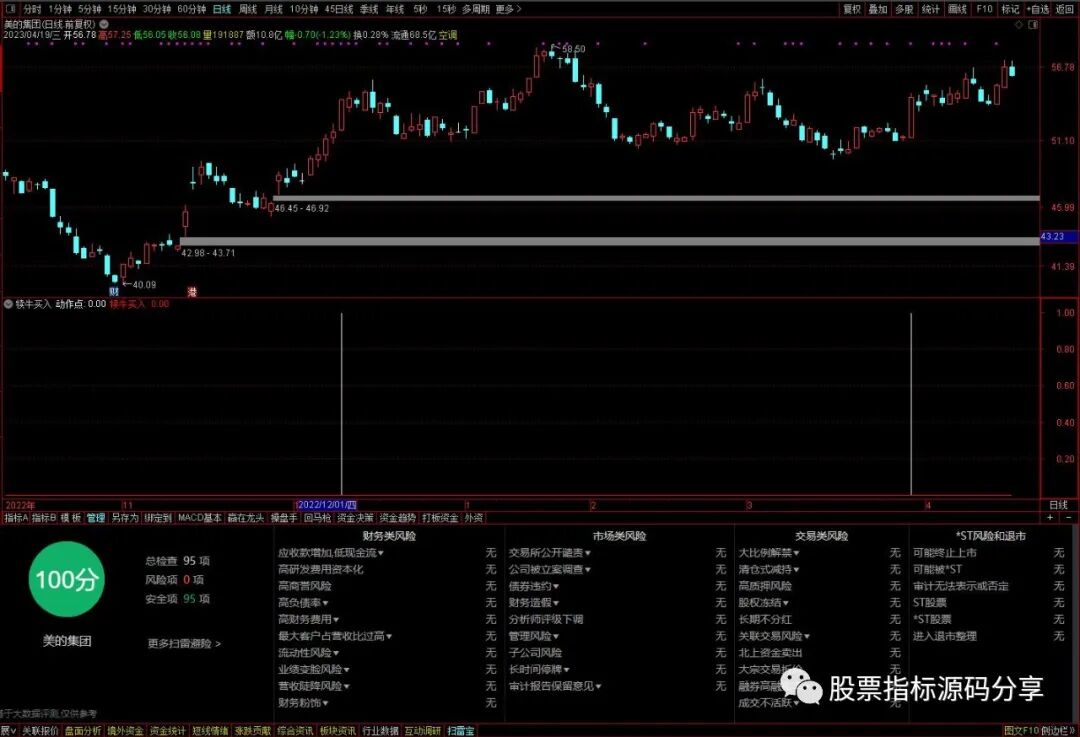The height and width of the screenshot is (737, 1080).
Task: Click the 标记 mark button
Action: (x=1010, y=9)
